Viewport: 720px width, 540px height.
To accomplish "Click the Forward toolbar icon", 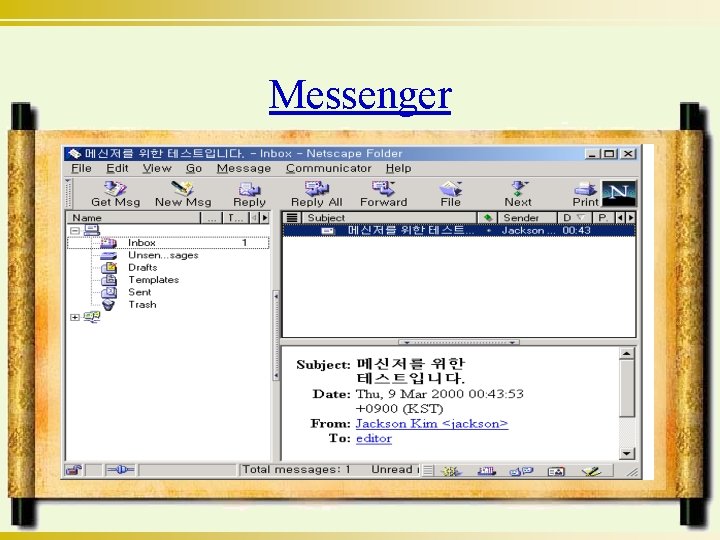I will pyautogui.click(x=383, y=194).
